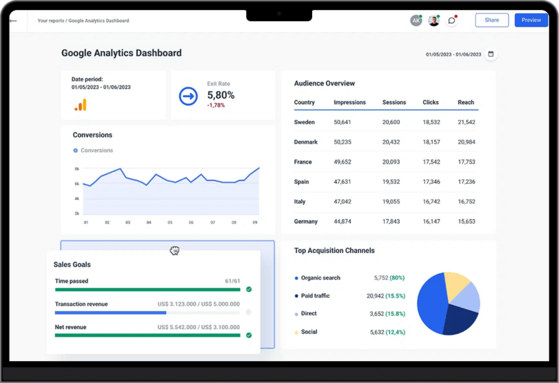Open the comments chat bubble icon
Screen dimensions: 559x383
(x=452, y=20)
